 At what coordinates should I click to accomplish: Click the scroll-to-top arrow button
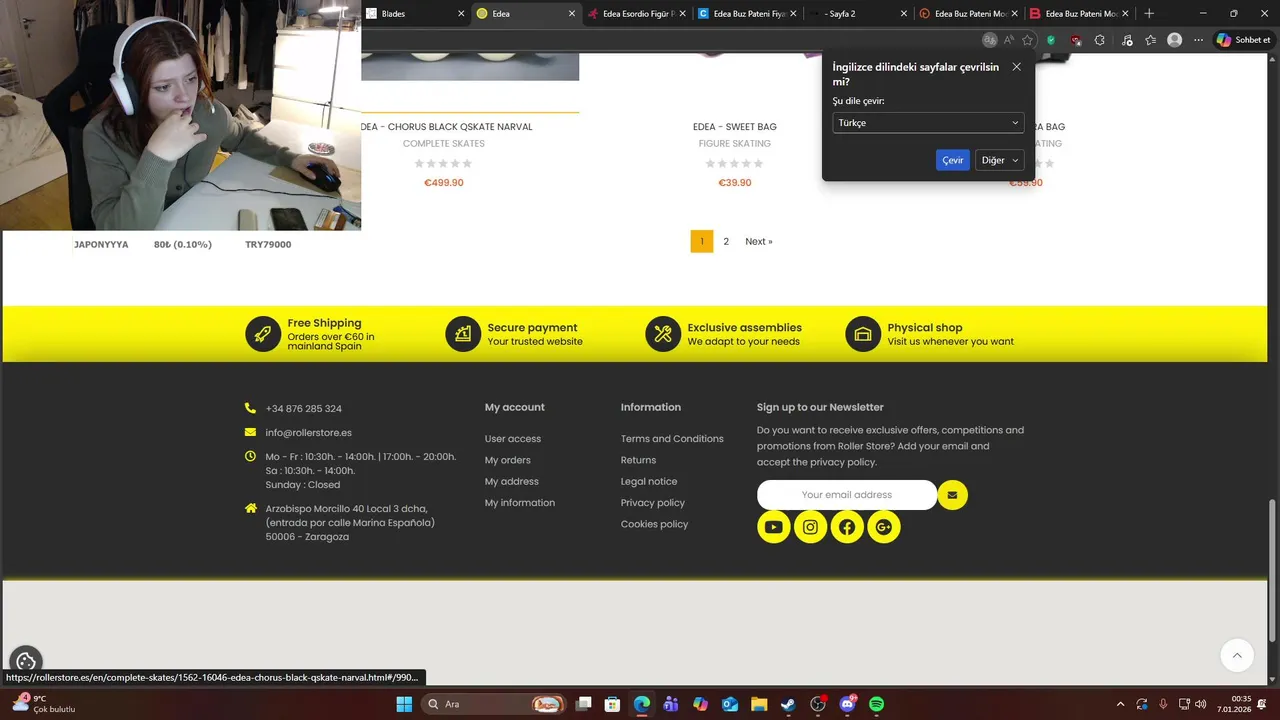tap(1237, 655)
